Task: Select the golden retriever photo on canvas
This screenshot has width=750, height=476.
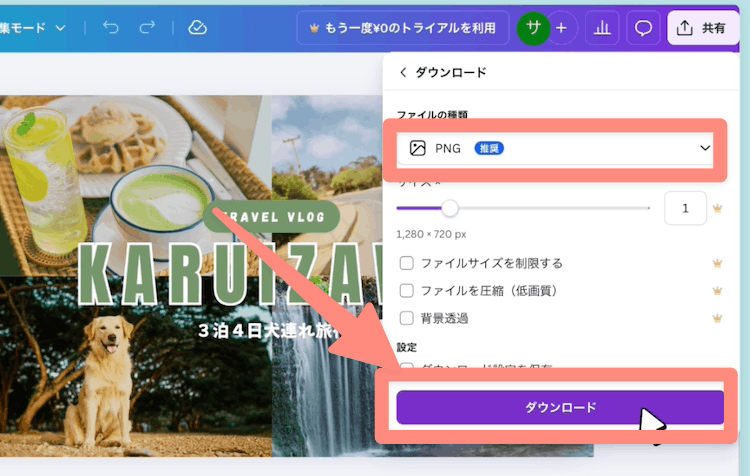Action: (x=136, y=366)
